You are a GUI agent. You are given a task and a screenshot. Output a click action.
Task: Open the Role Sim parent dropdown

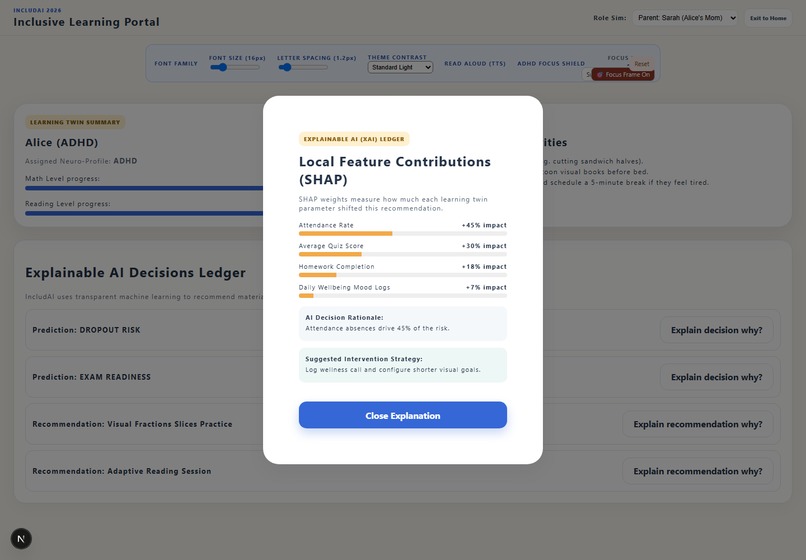click(x=685, y=18)
